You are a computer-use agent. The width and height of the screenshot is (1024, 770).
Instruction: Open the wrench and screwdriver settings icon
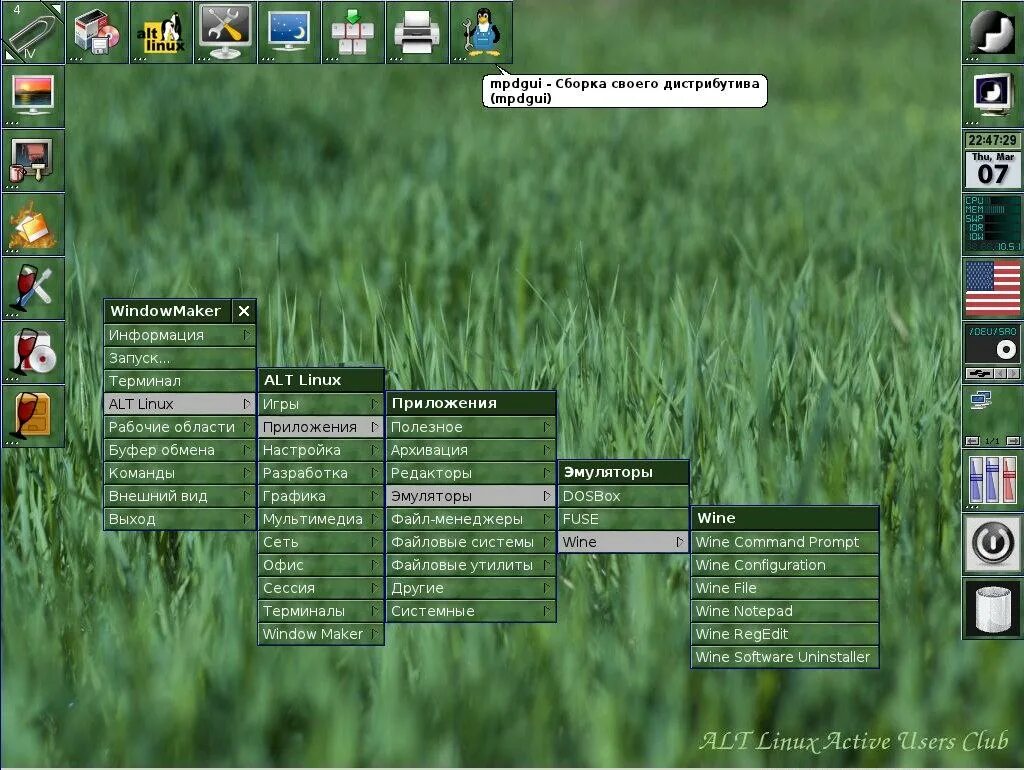coord(225,32)
